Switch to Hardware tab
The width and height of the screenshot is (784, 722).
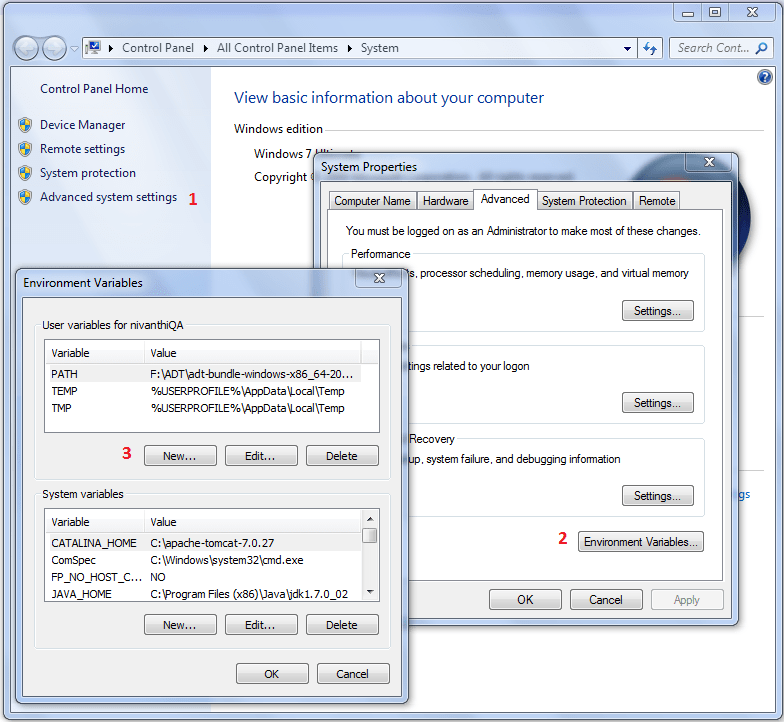pos(445,201)
